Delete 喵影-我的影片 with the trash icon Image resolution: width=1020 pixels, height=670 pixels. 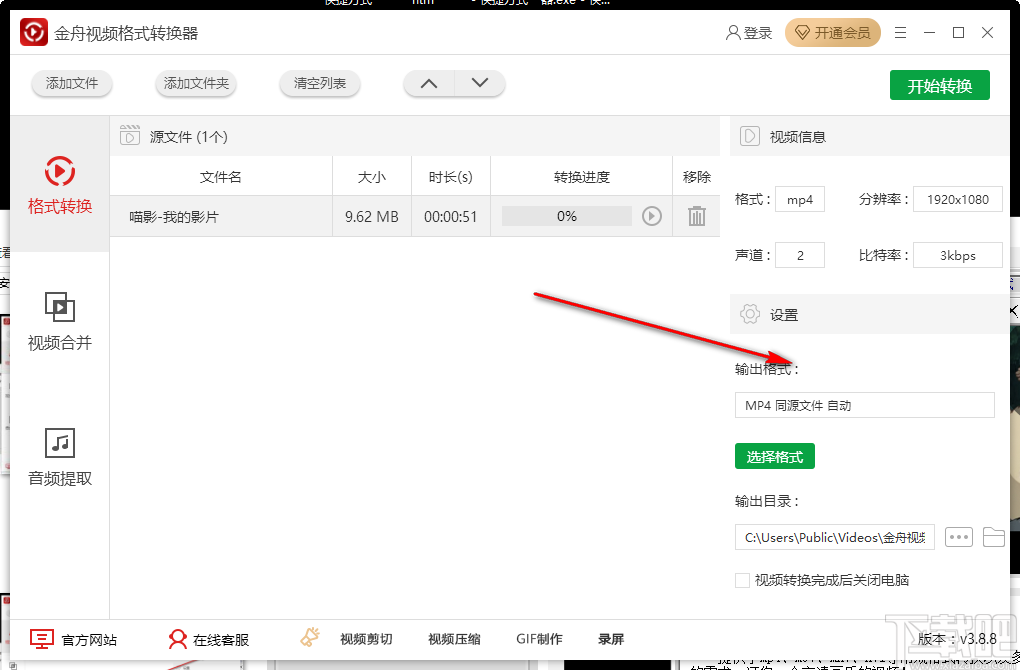point(692,215)
